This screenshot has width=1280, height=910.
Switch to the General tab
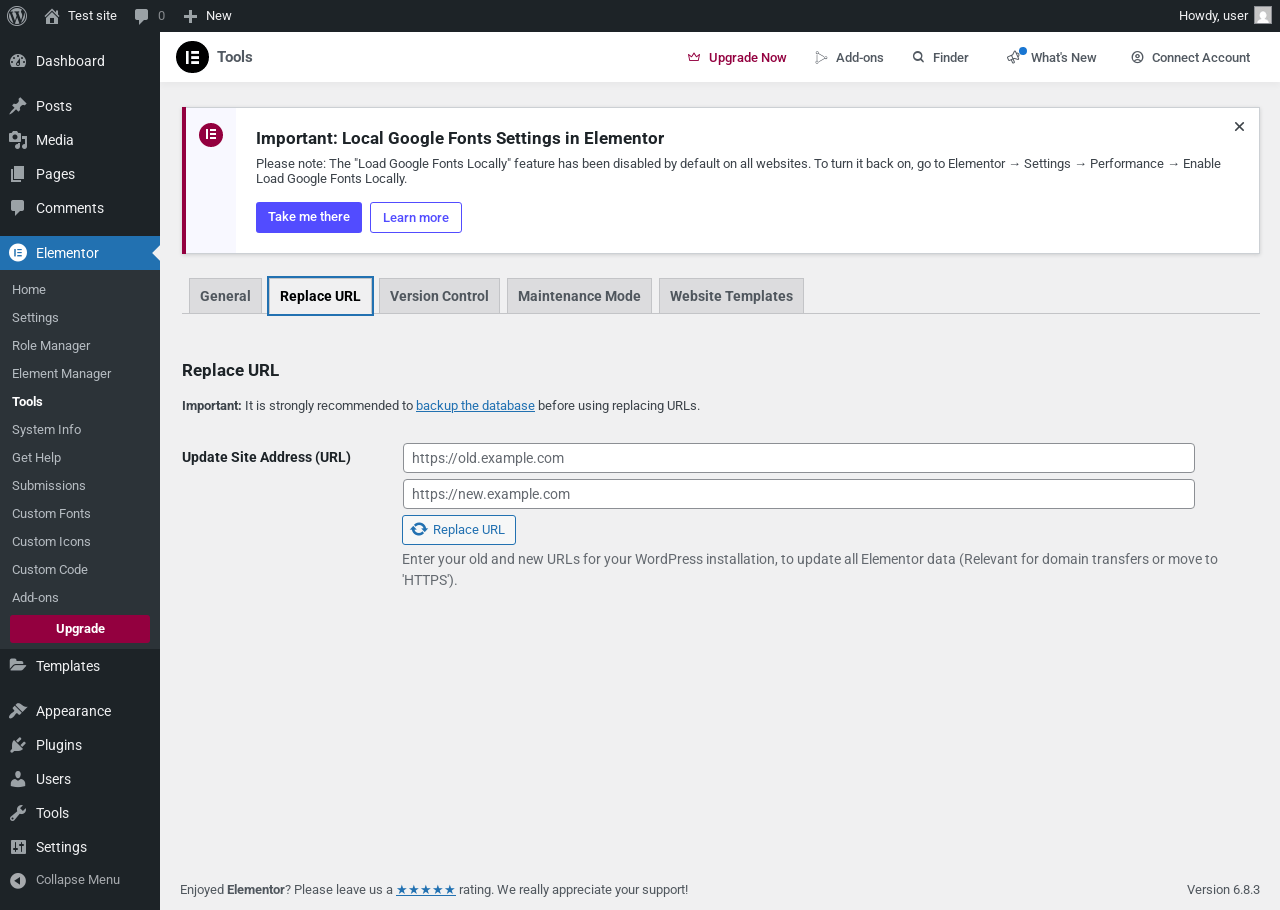pos(225,296)
